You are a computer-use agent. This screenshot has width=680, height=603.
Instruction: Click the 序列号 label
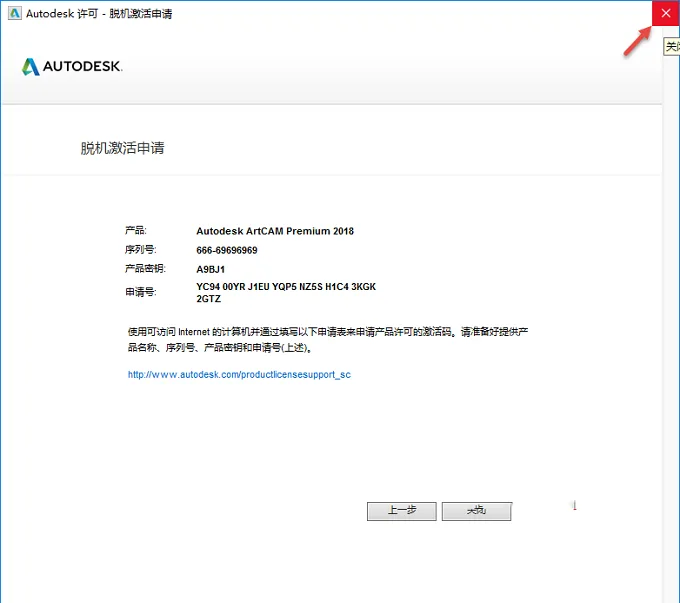point(141,249)
